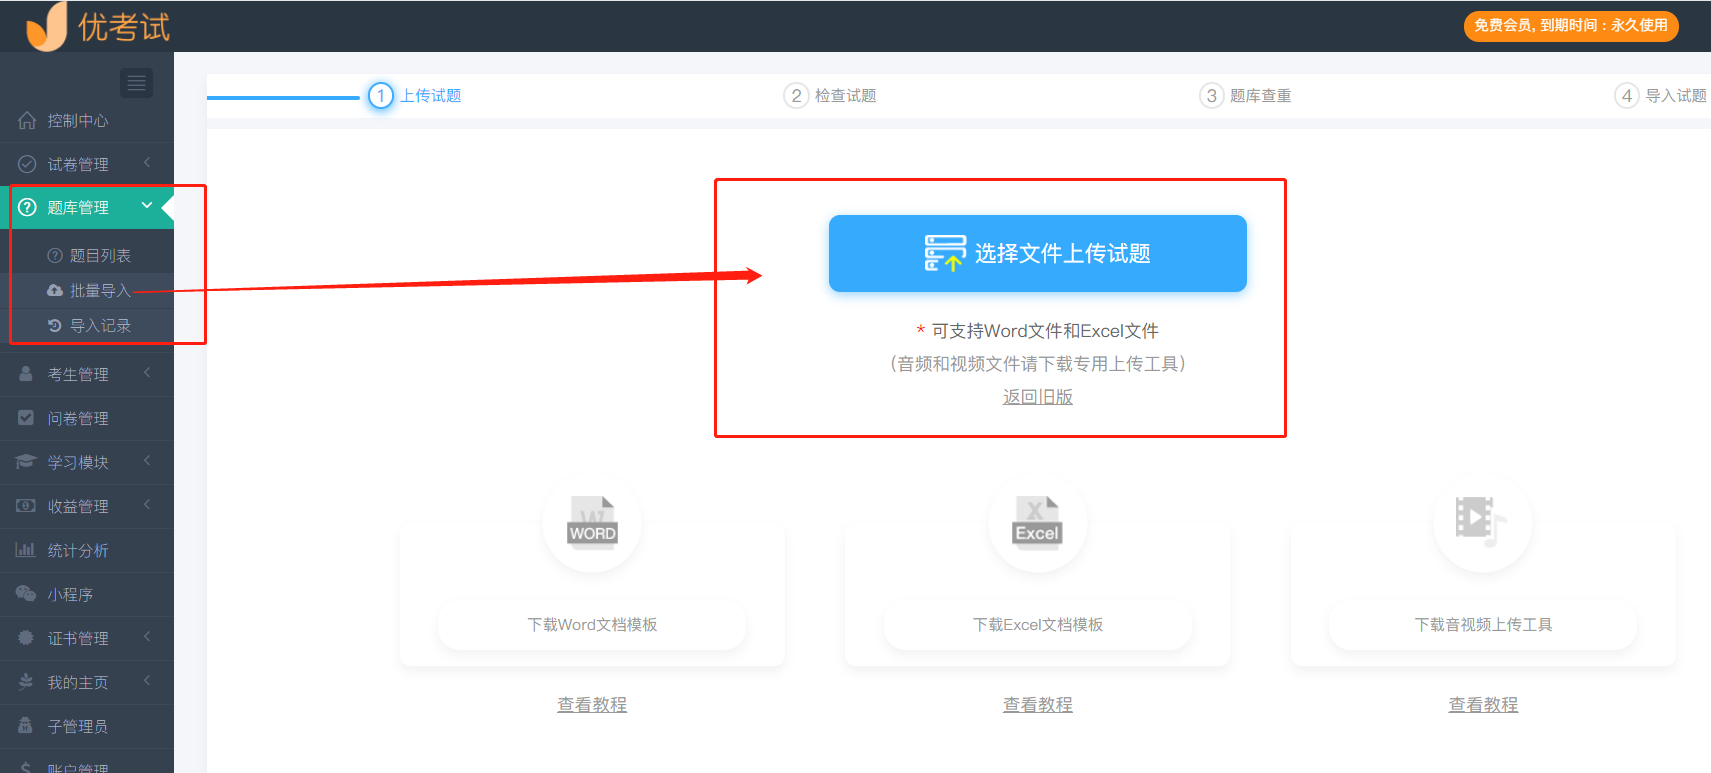The image size is (1711, 773).
Task: Click the 控制中心 home icon
Action: (x=27, y=120)
